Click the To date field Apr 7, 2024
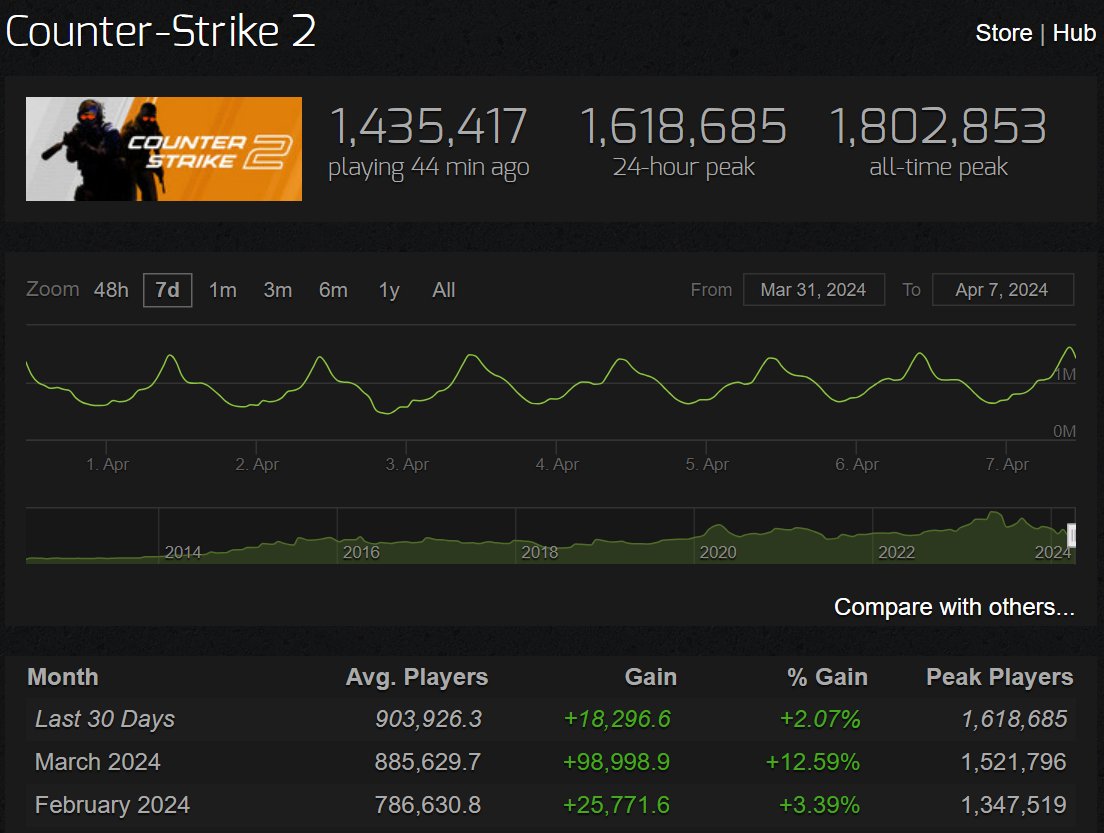1104x833 pixels. tap(1003, 289)
